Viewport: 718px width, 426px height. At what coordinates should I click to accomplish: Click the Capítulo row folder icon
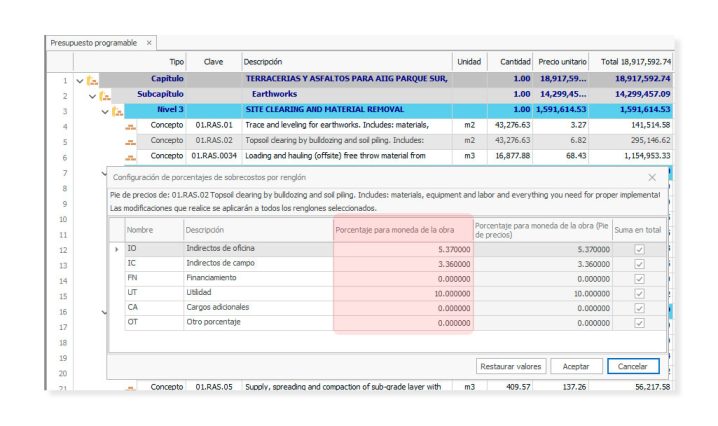click(x=92, y=81)
